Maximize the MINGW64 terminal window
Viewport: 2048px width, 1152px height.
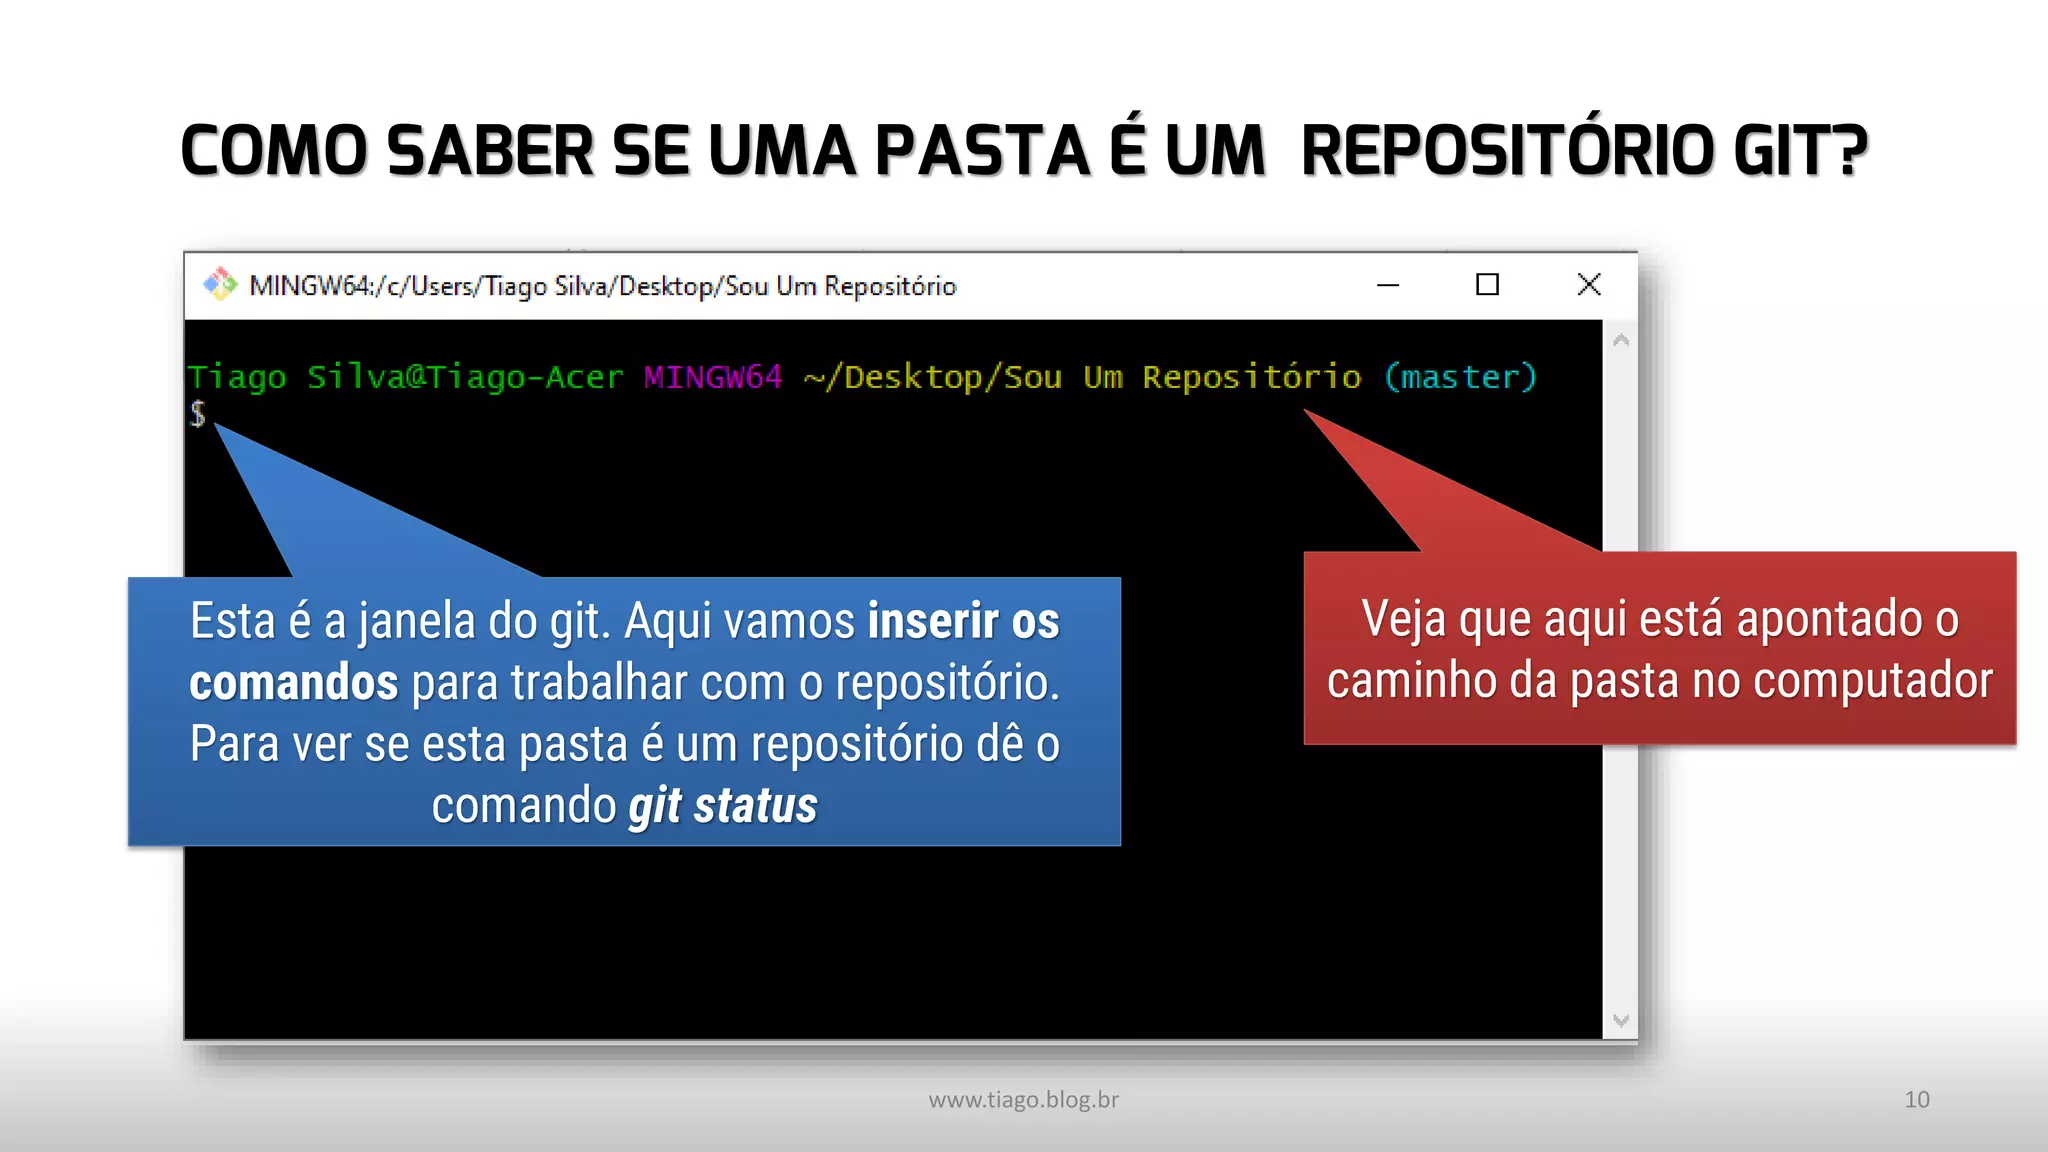tap(1487, 285)
